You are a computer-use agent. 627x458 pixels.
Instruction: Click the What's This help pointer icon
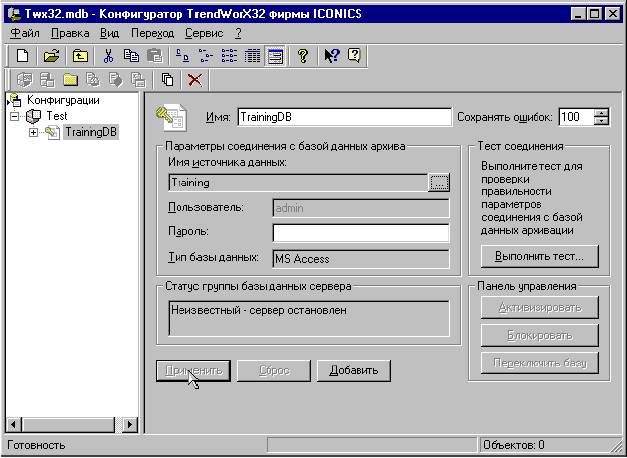point(331,56)
